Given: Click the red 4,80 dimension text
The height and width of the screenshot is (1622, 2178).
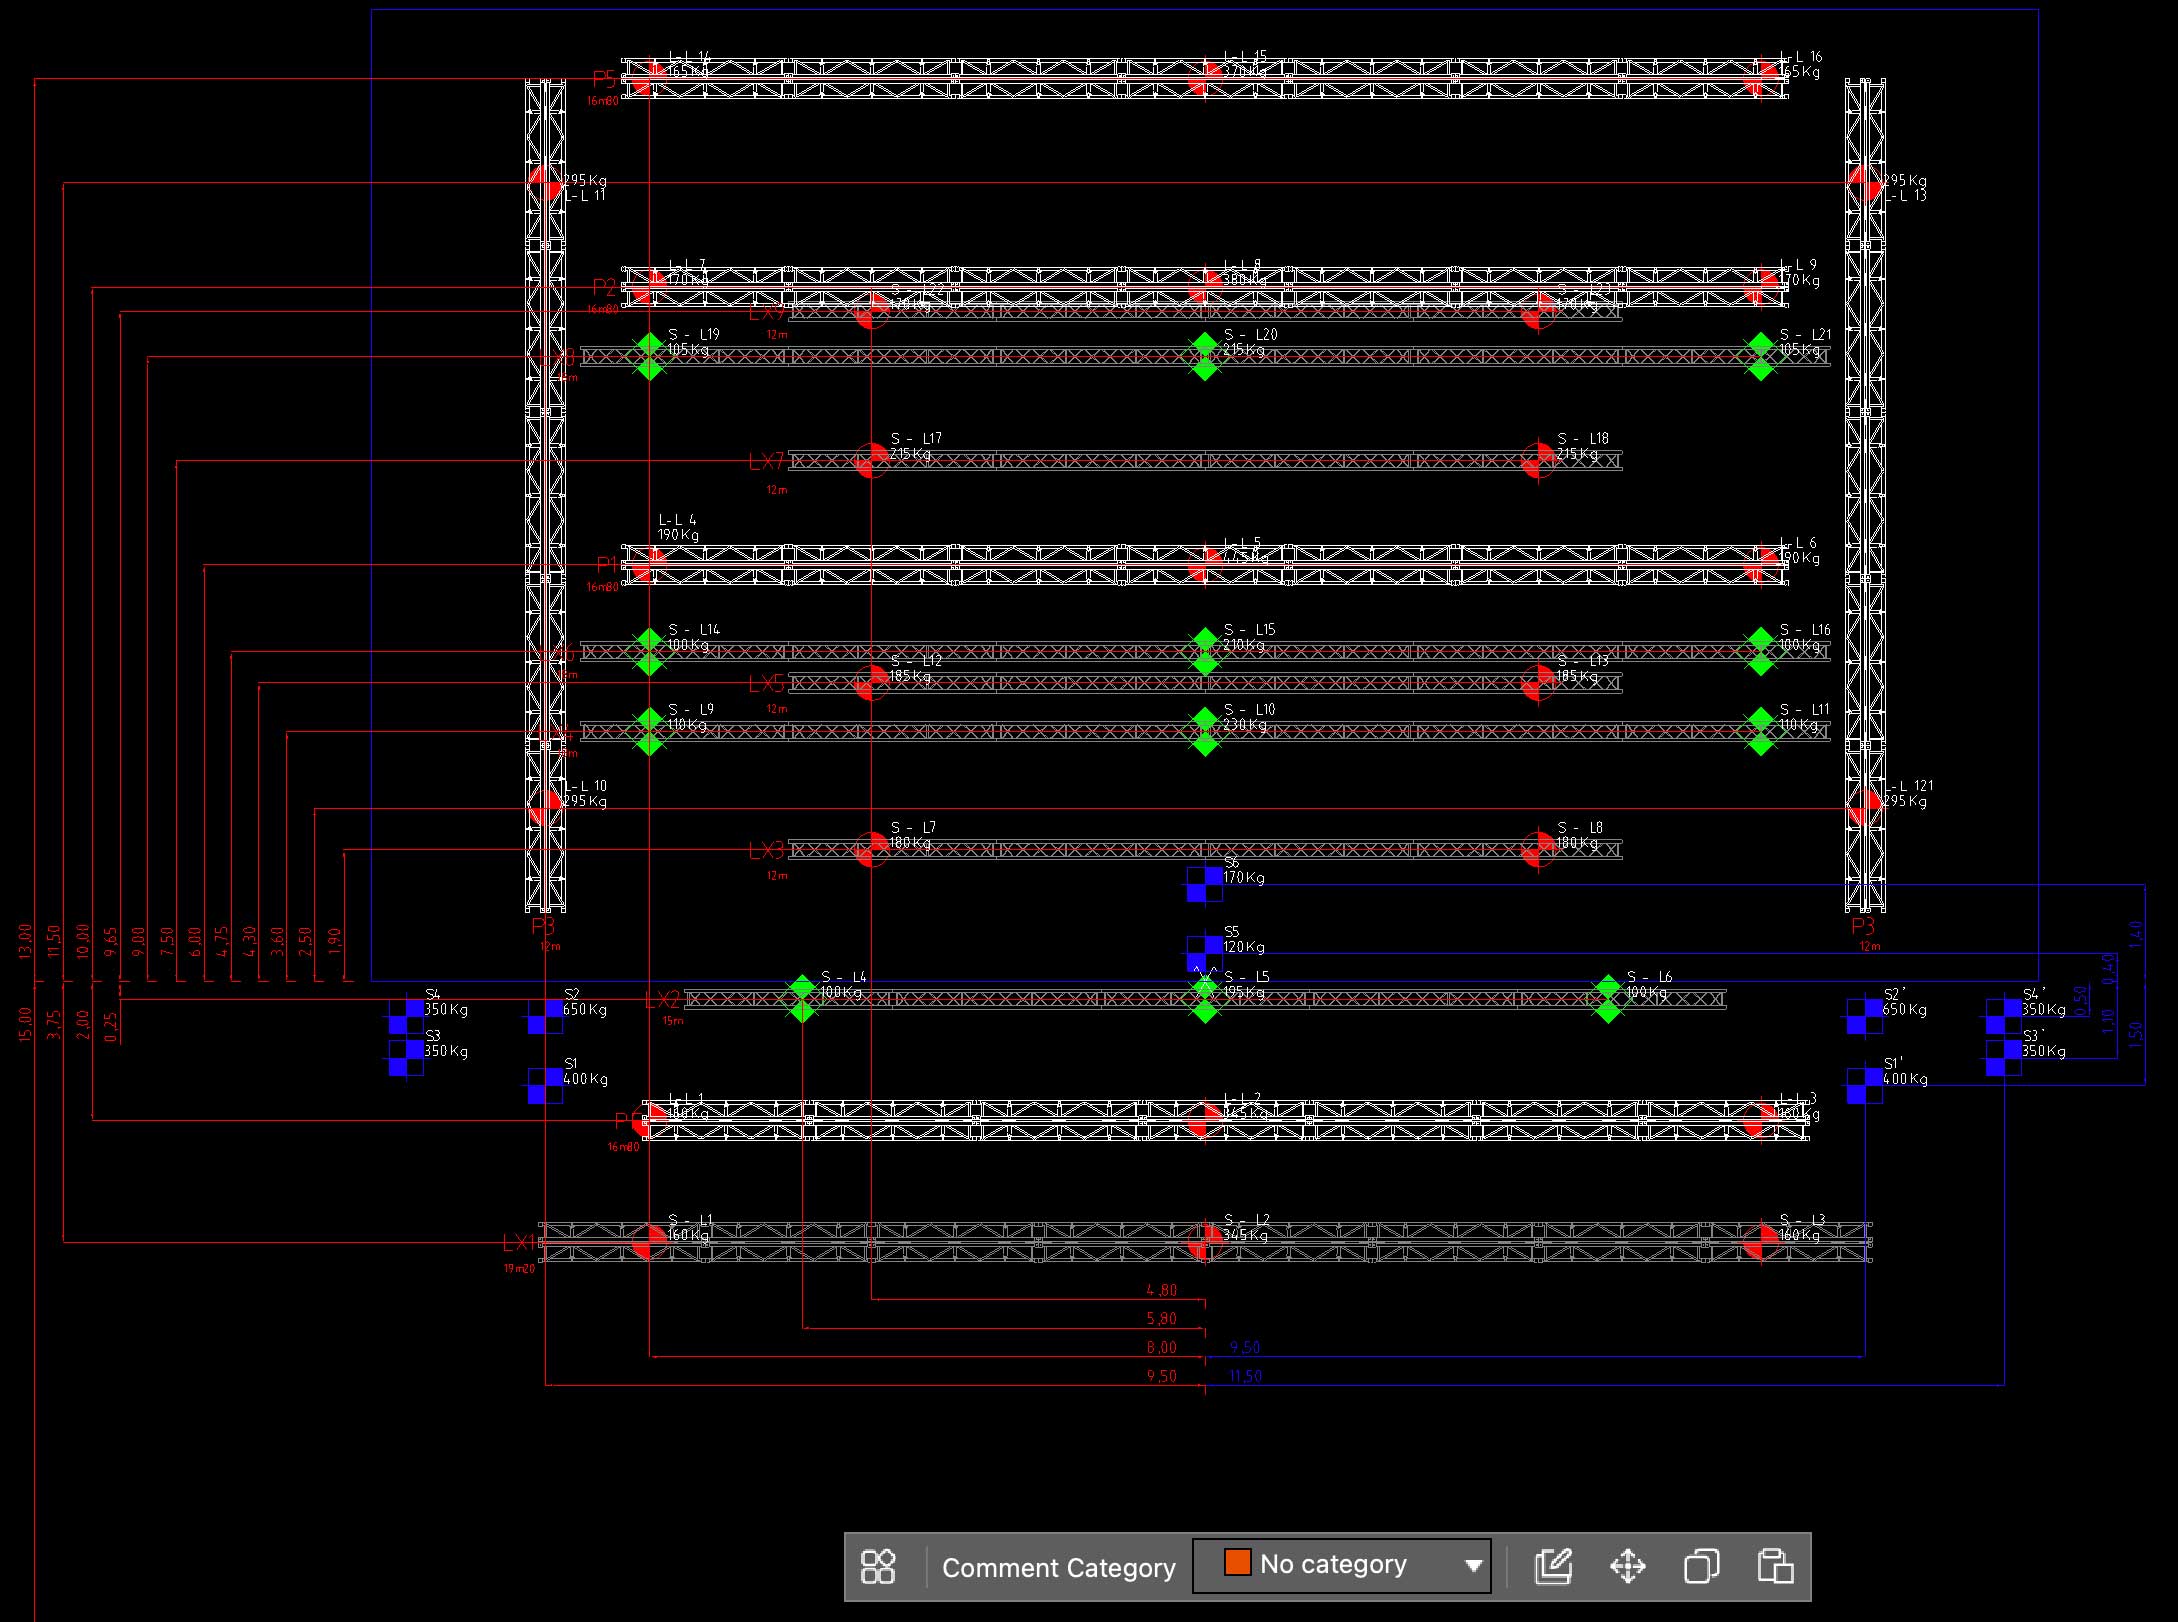Looking at the screenshot, I should point(1161,1291).
